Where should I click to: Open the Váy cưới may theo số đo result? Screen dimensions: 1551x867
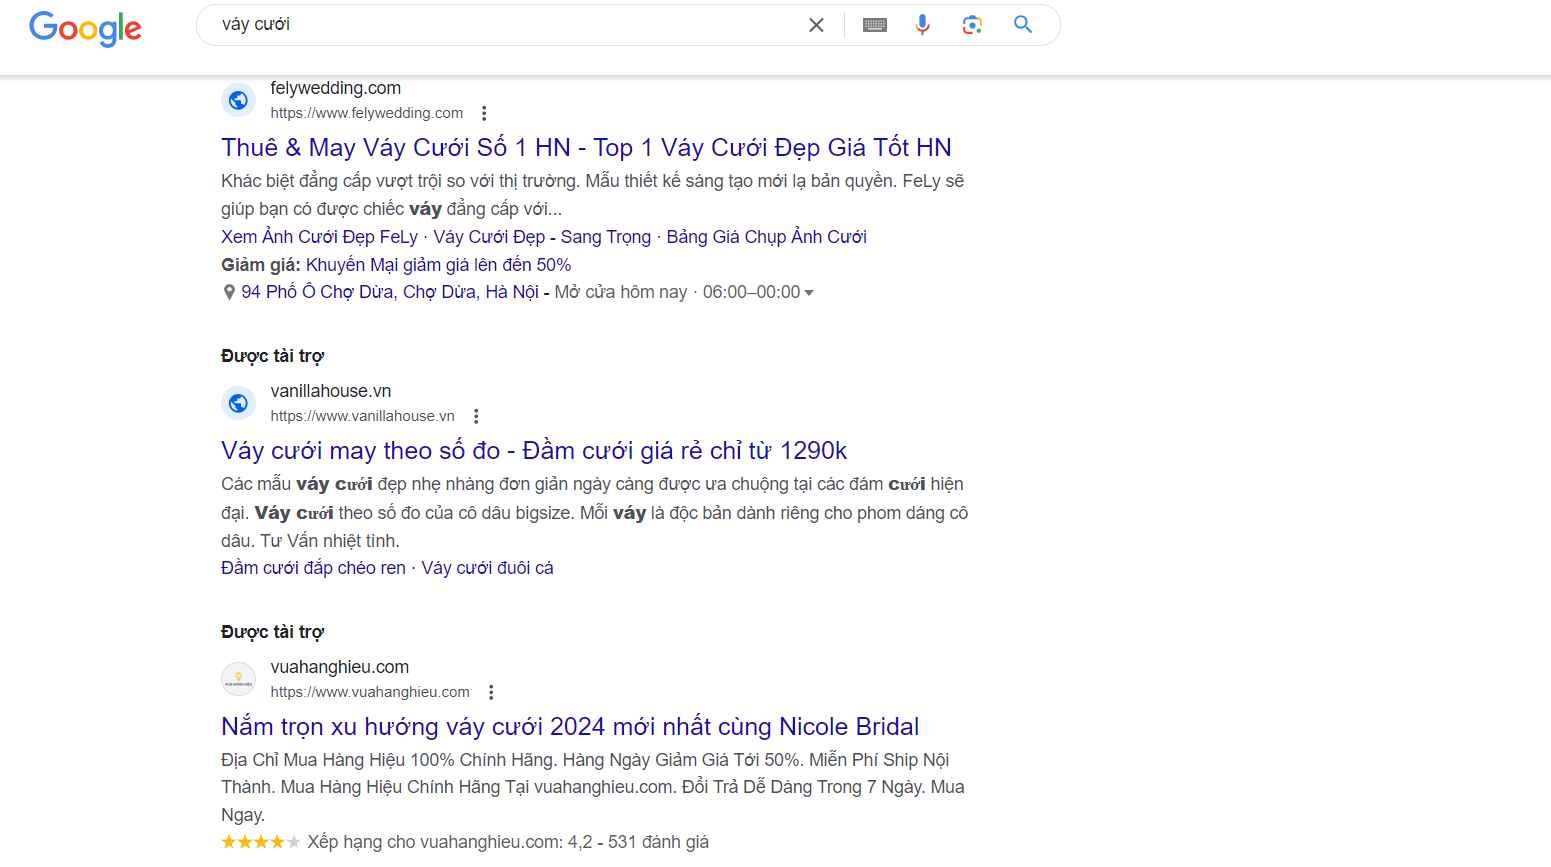(534, 451)
